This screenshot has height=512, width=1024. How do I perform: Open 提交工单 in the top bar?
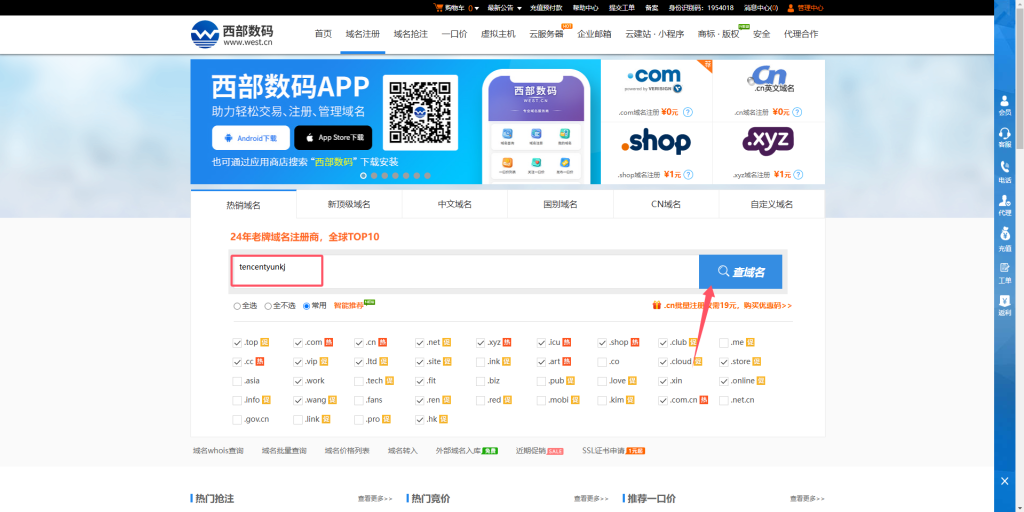[622, 8]
